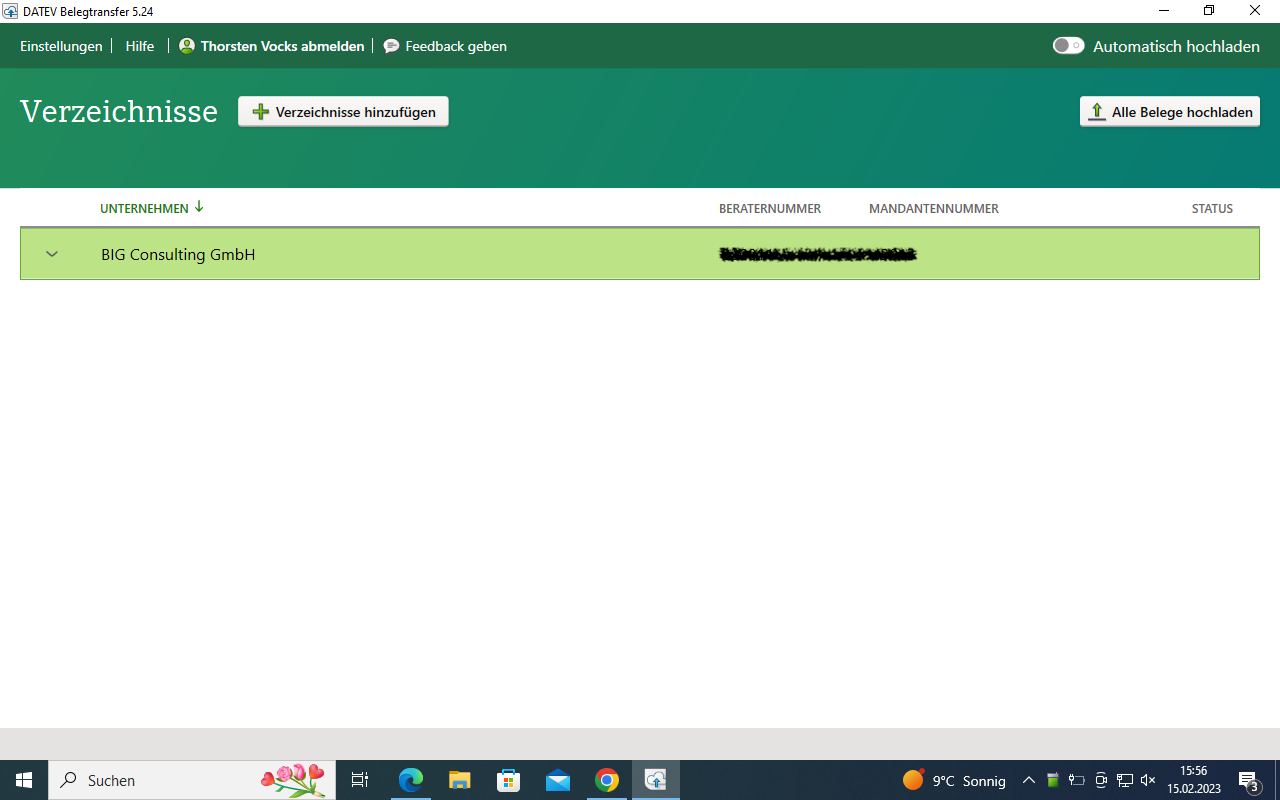
Task: Select the BIG Consulting GmbH company name
Action: click(178, 255)
